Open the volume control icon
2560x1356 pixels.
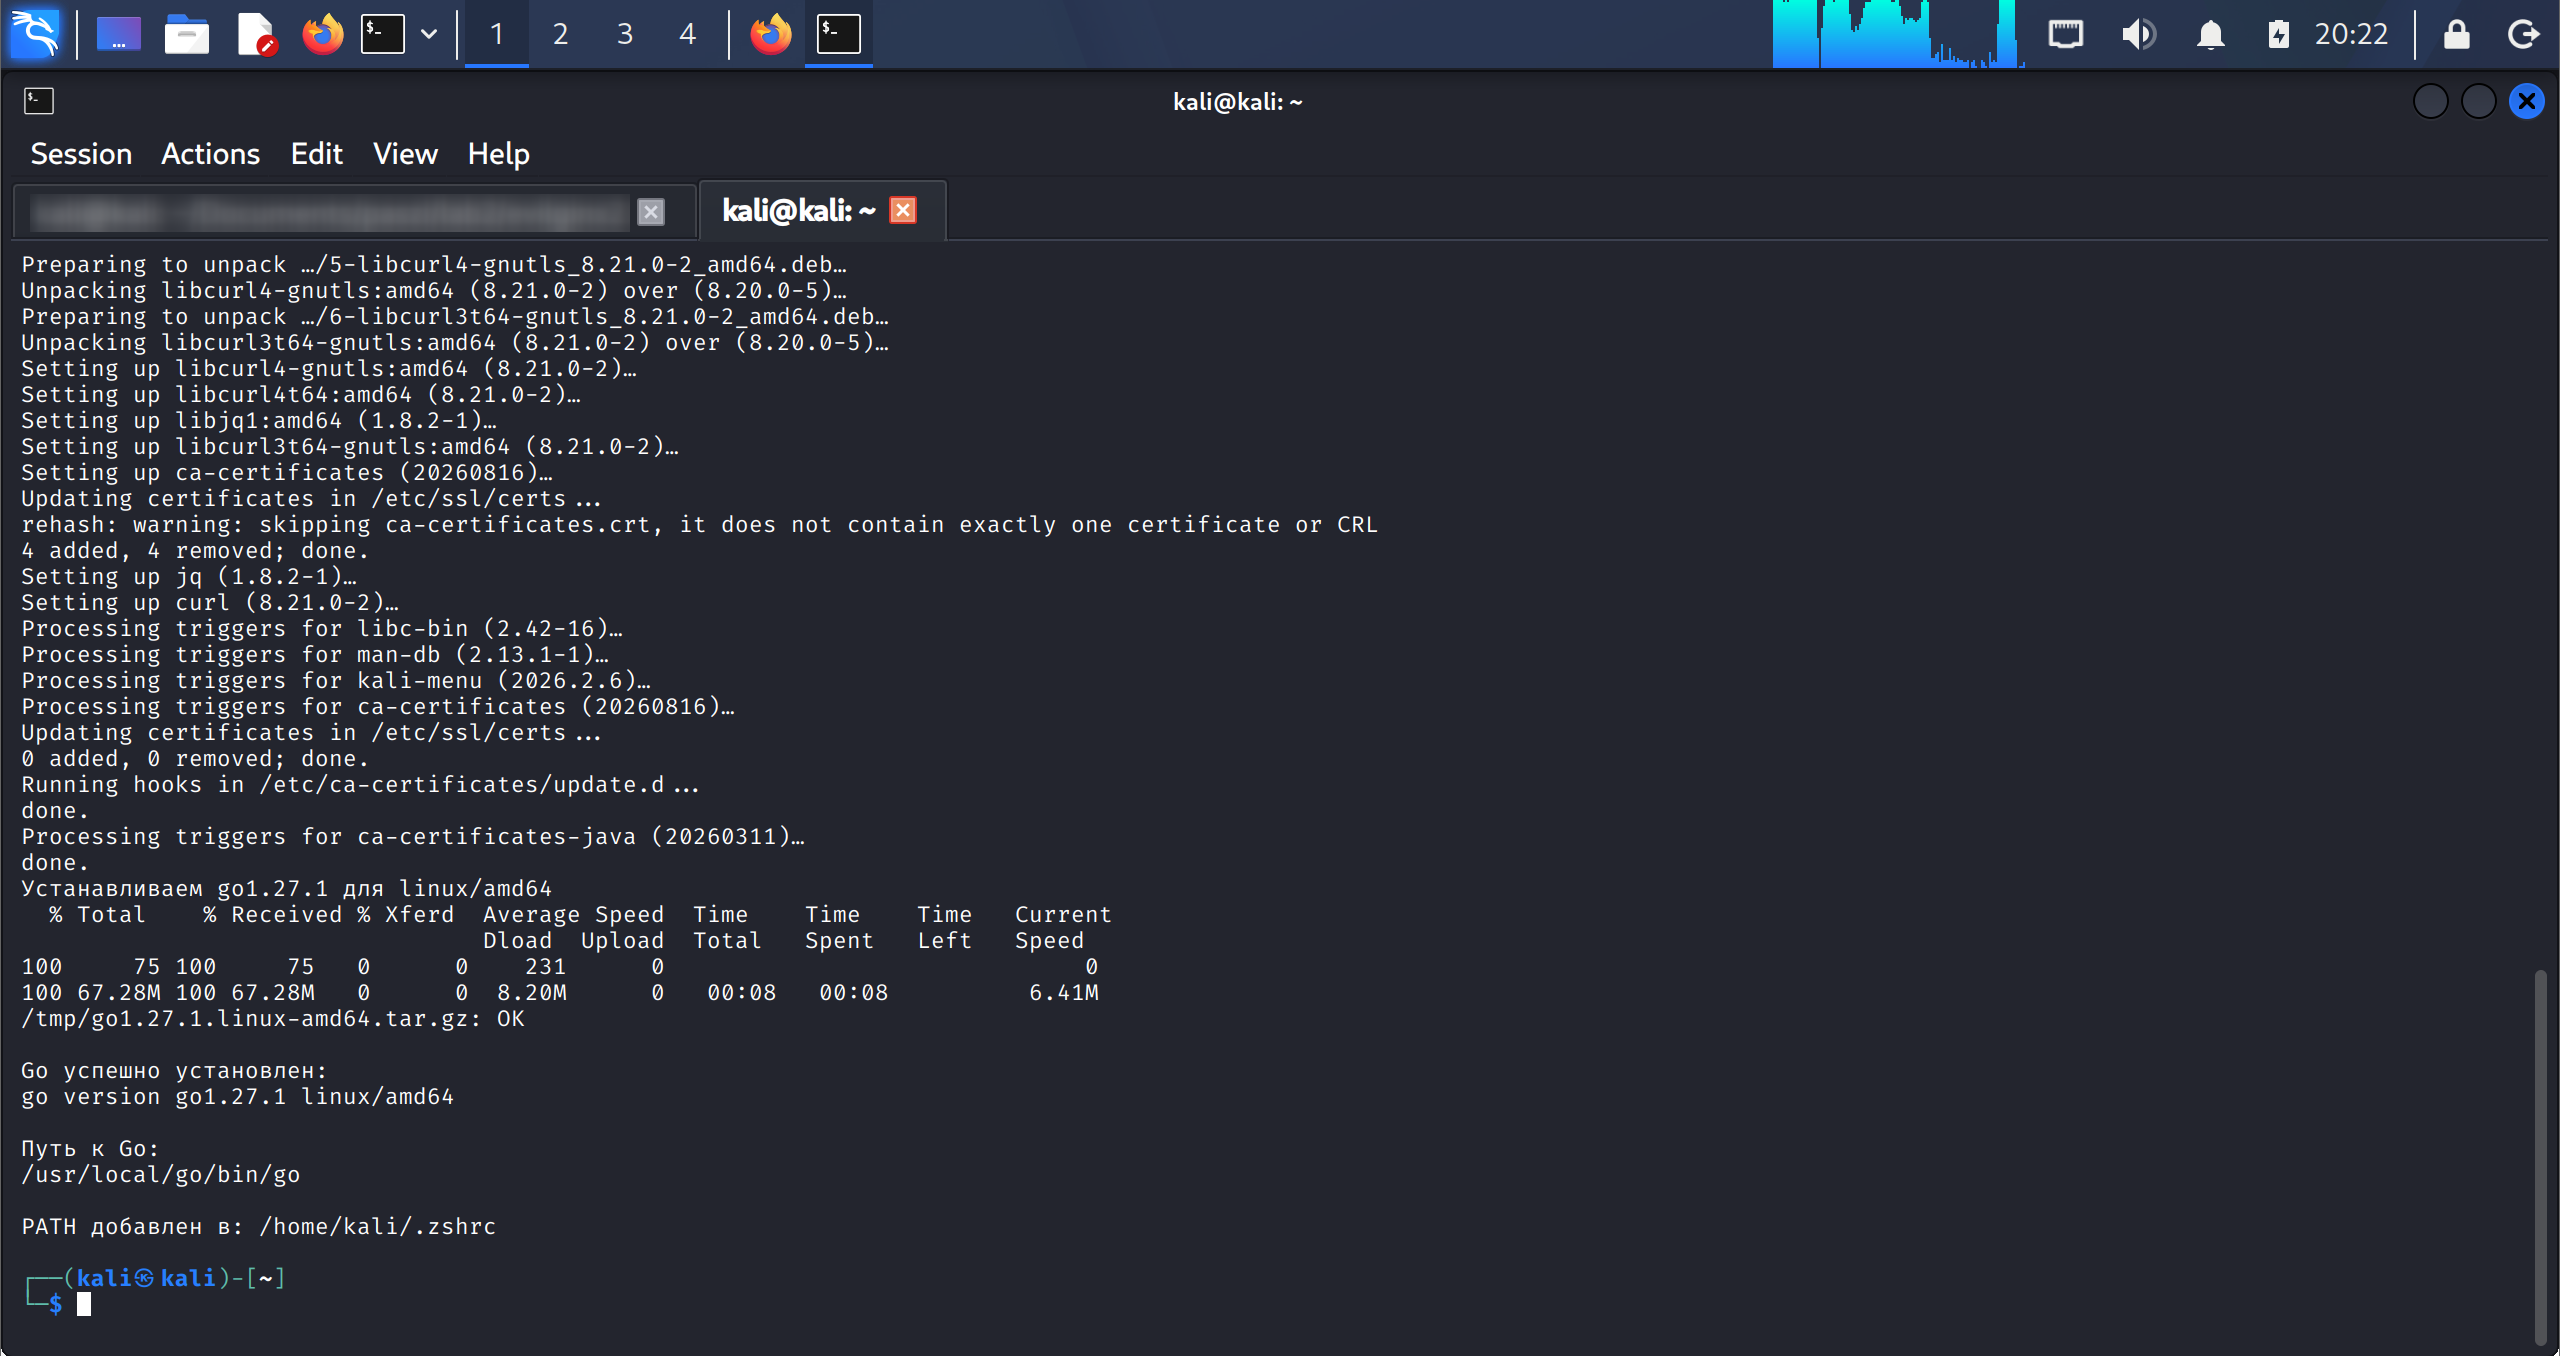pos(2138,34)
